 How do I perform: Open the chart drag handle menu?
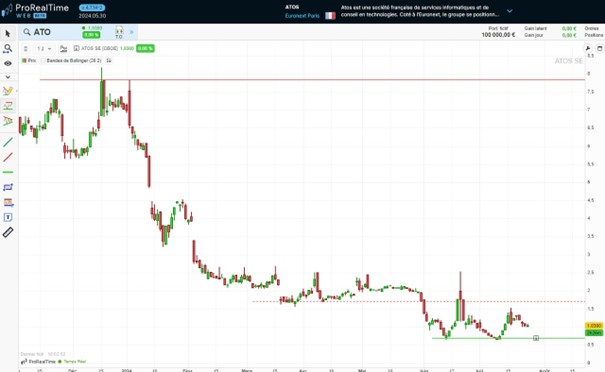tap(25, 49)
